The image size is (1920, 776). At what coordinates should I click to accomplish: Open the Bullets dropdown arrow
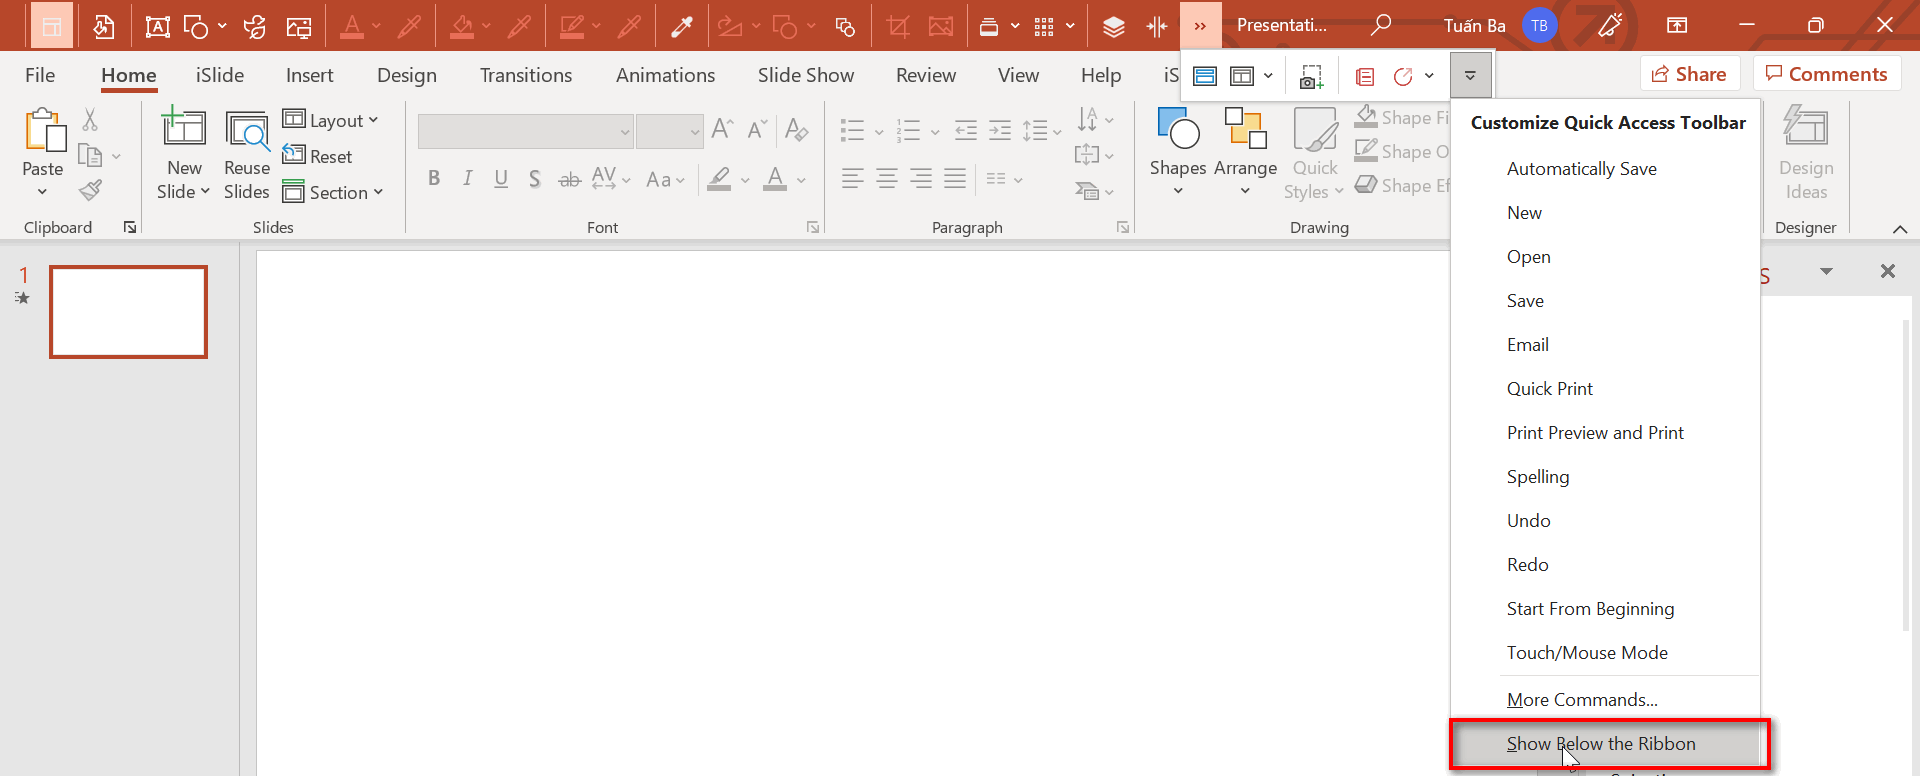point(879,131)
